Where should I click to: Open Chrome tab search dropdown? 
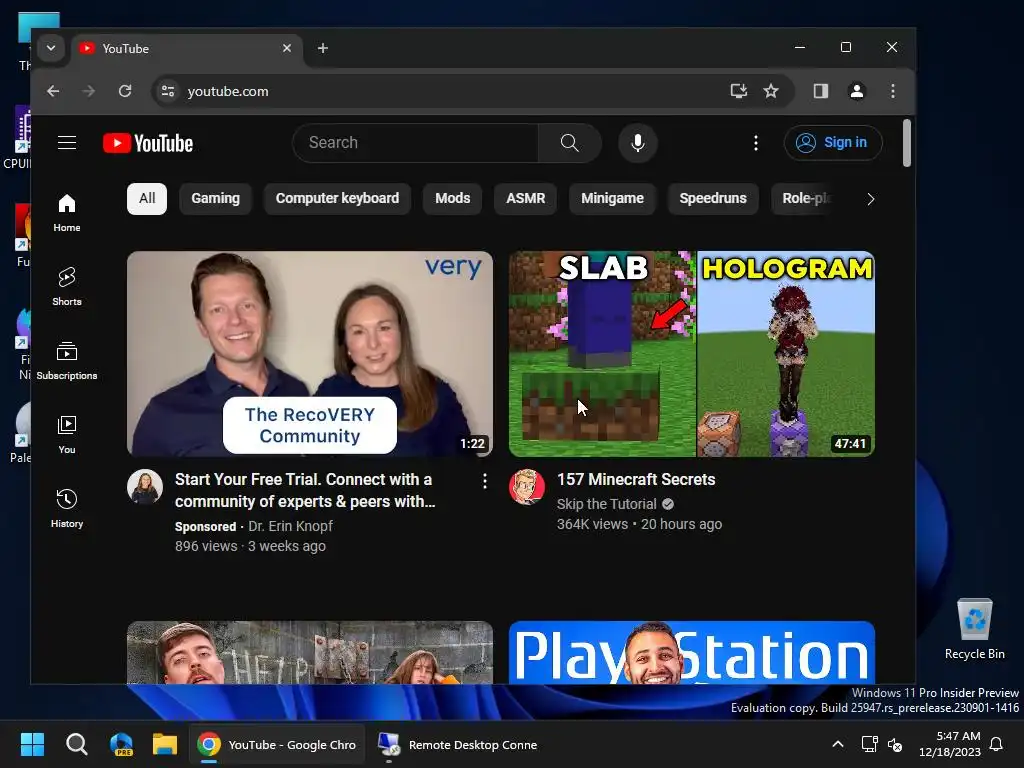[x=50, y=48]
